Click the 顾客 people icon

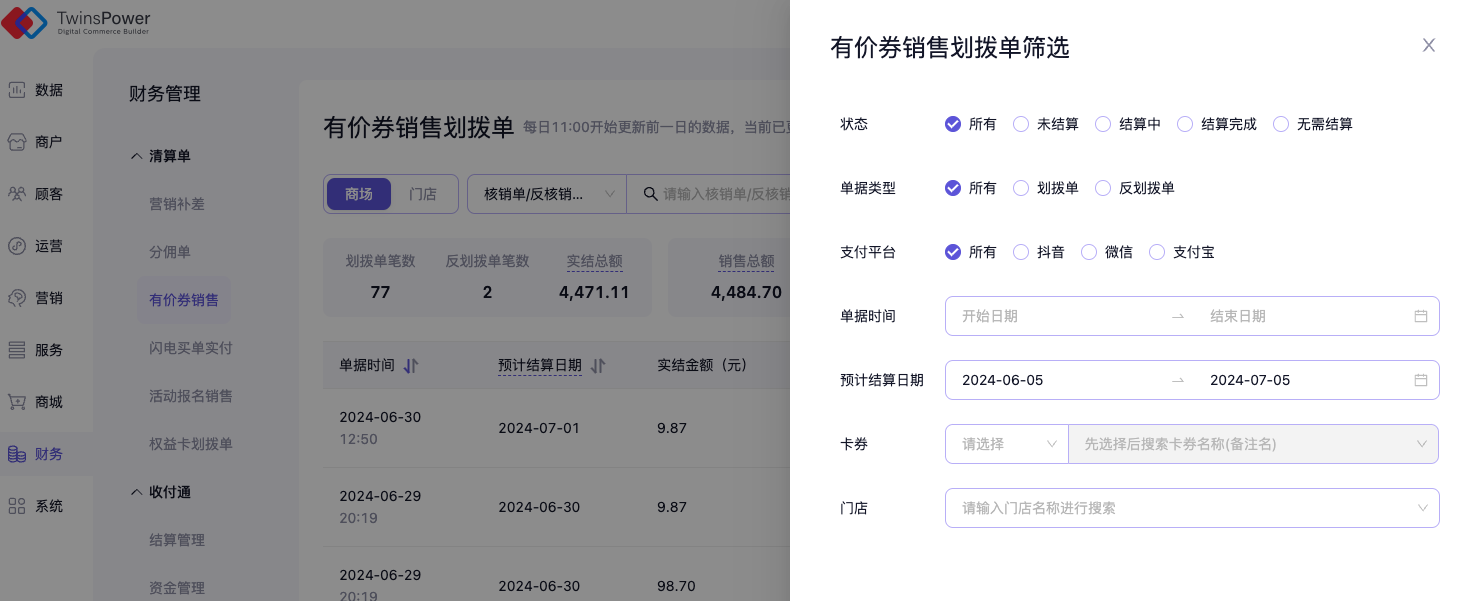point(17,194)
